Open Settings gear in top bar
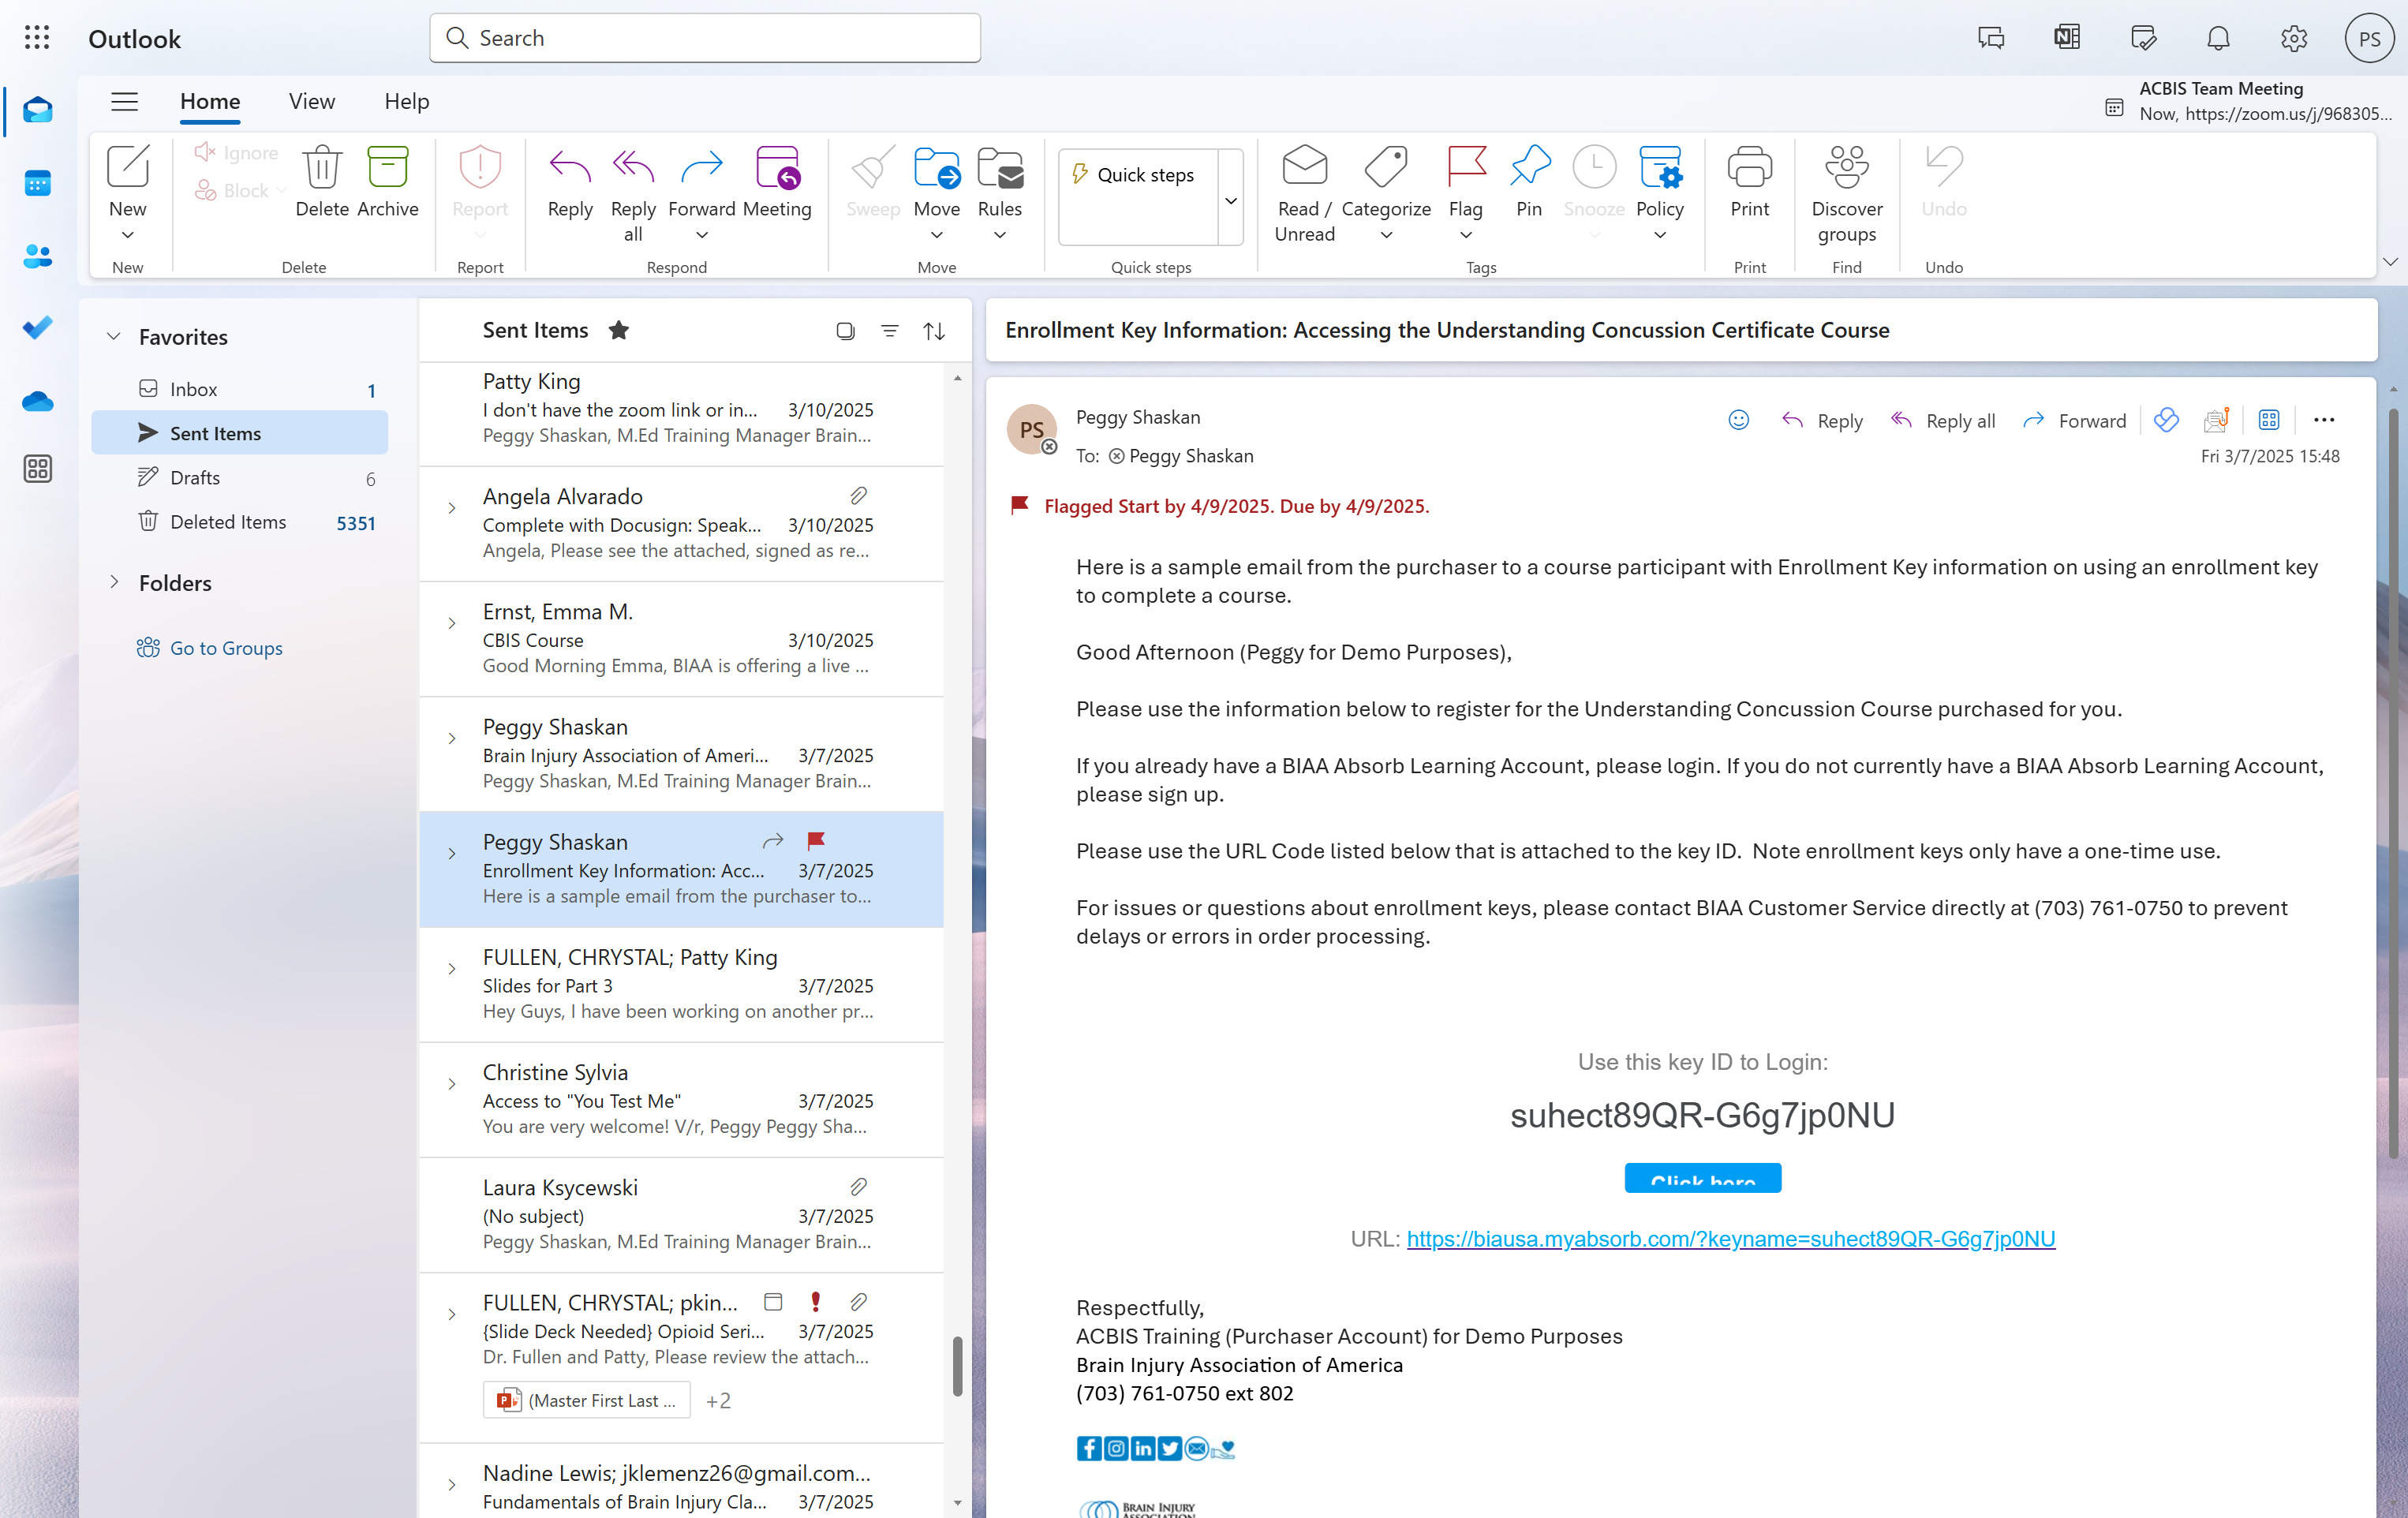The image size is (2408, 1518). 2293,38
